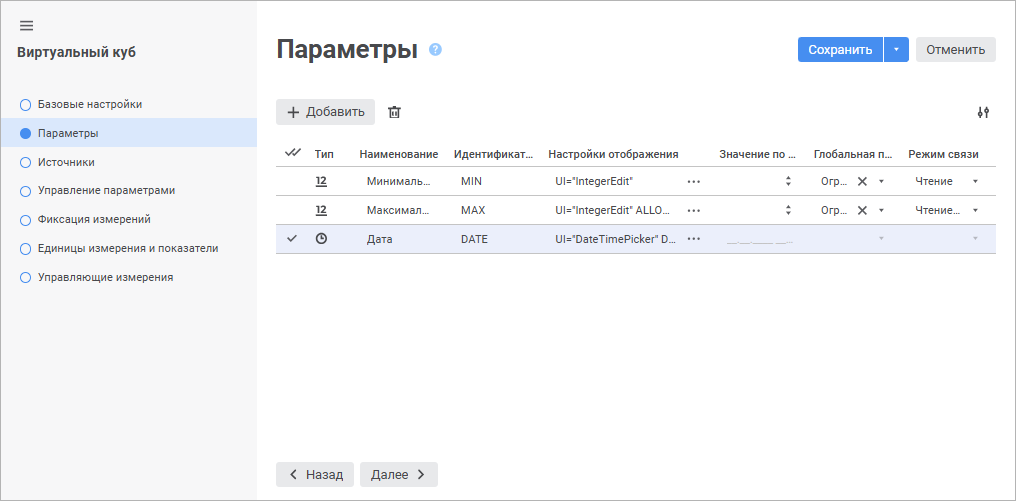Screen dimensions: 1016x501
Task: Click the Режим связи column header
Action: pyautogui.click(x=943, y=154)
